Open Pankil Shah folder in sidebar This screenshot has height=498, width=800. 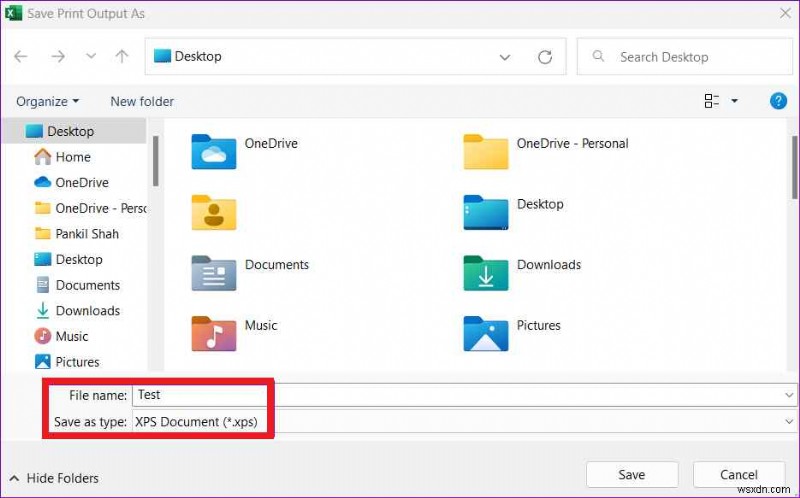tap(76, 234)
